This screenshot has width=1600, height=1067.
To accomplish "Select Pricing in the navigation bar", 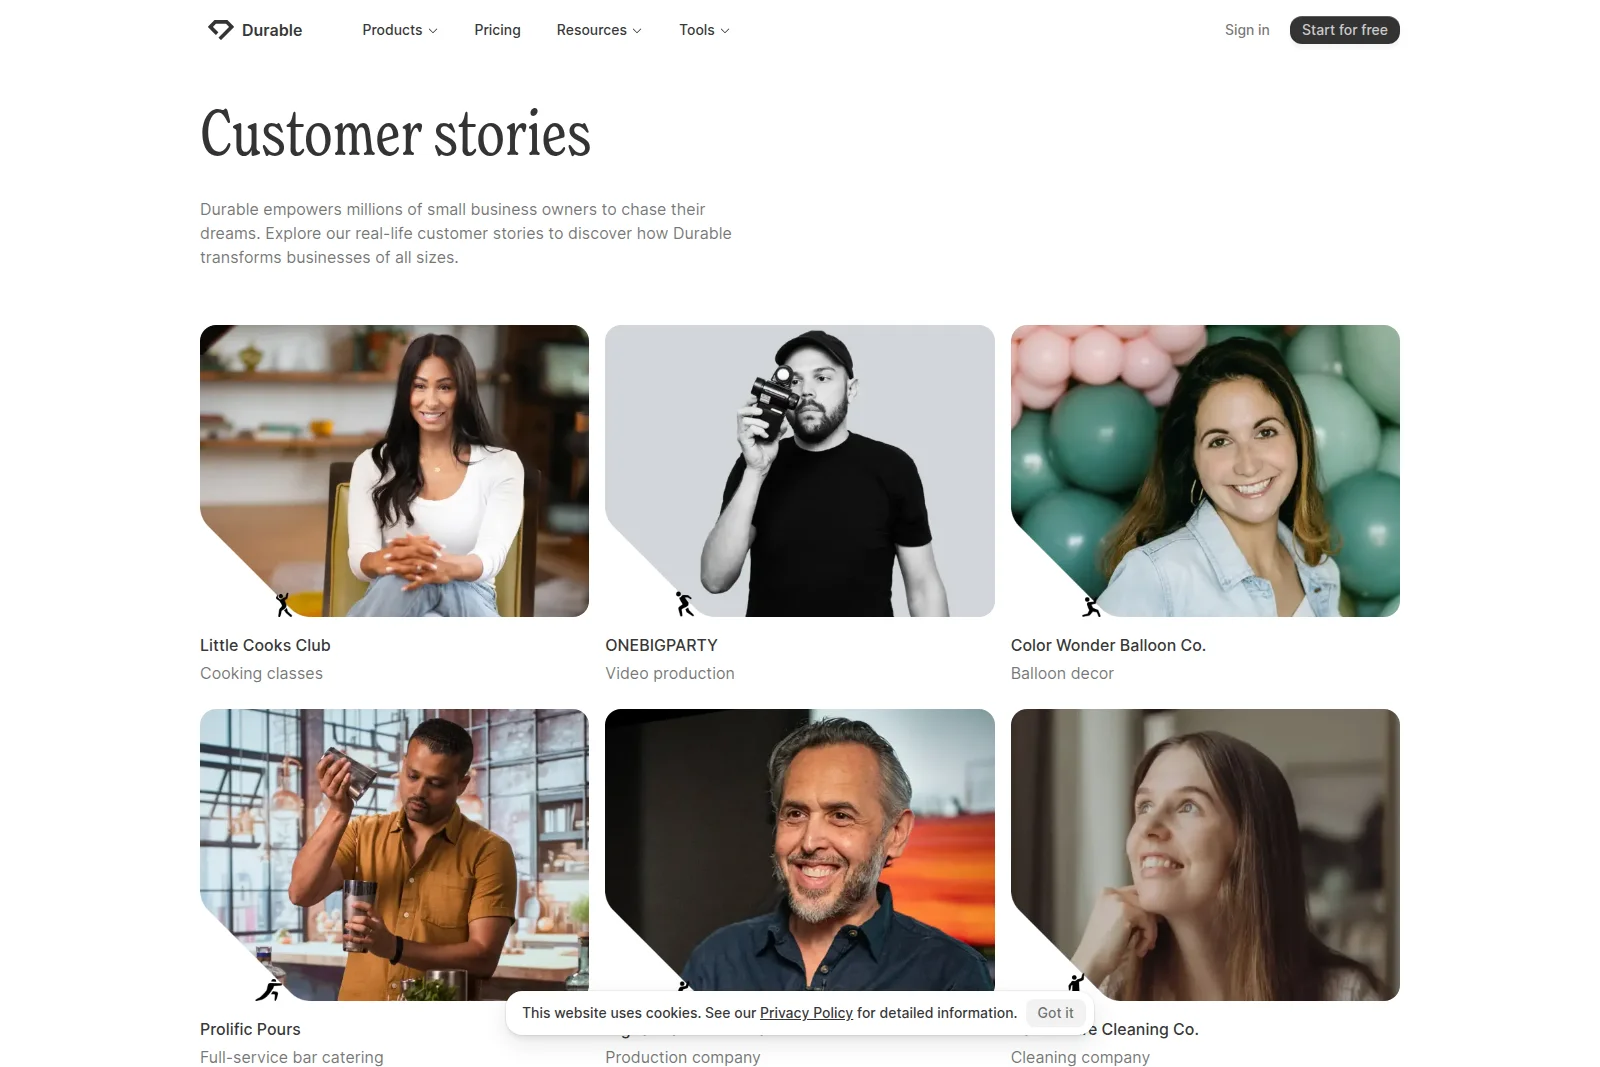I will pos(497,30).
